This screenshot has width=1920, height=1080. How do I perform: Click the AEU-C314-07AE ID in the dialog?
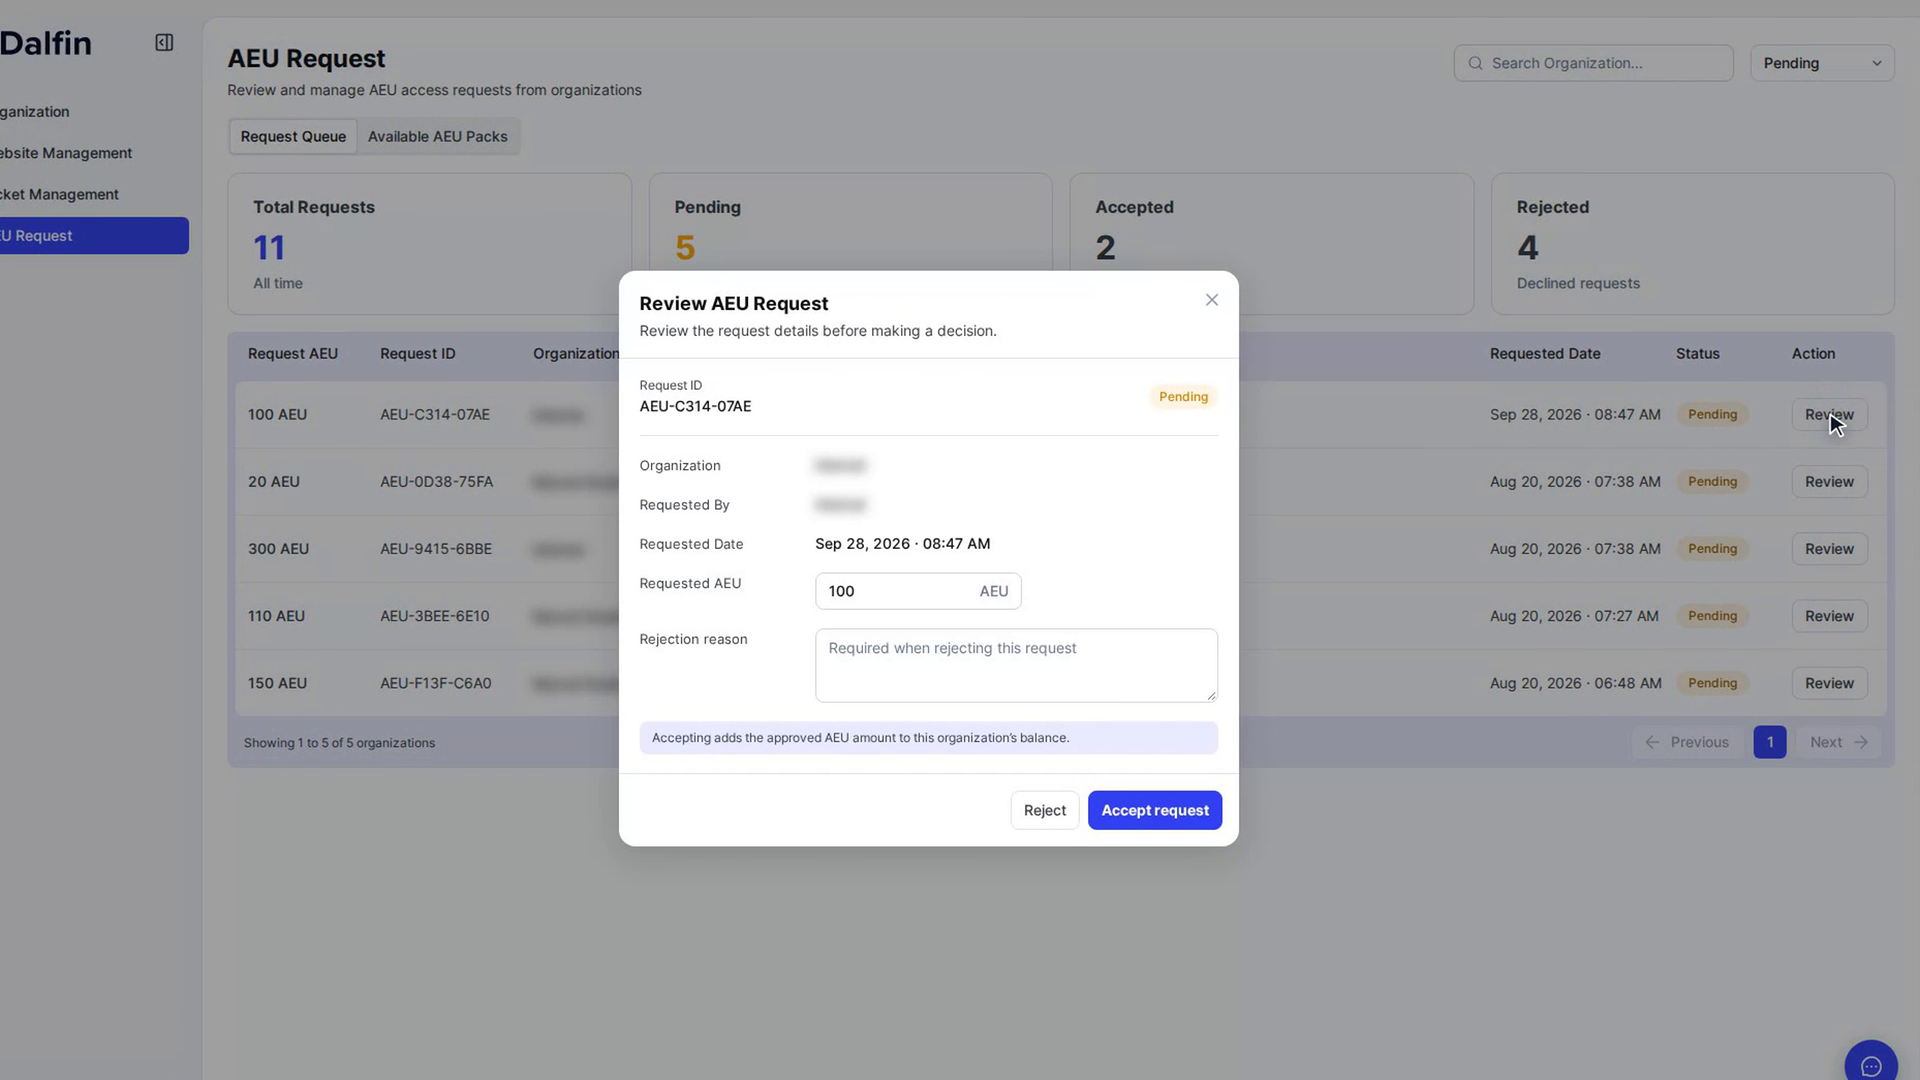pos(695,406)
